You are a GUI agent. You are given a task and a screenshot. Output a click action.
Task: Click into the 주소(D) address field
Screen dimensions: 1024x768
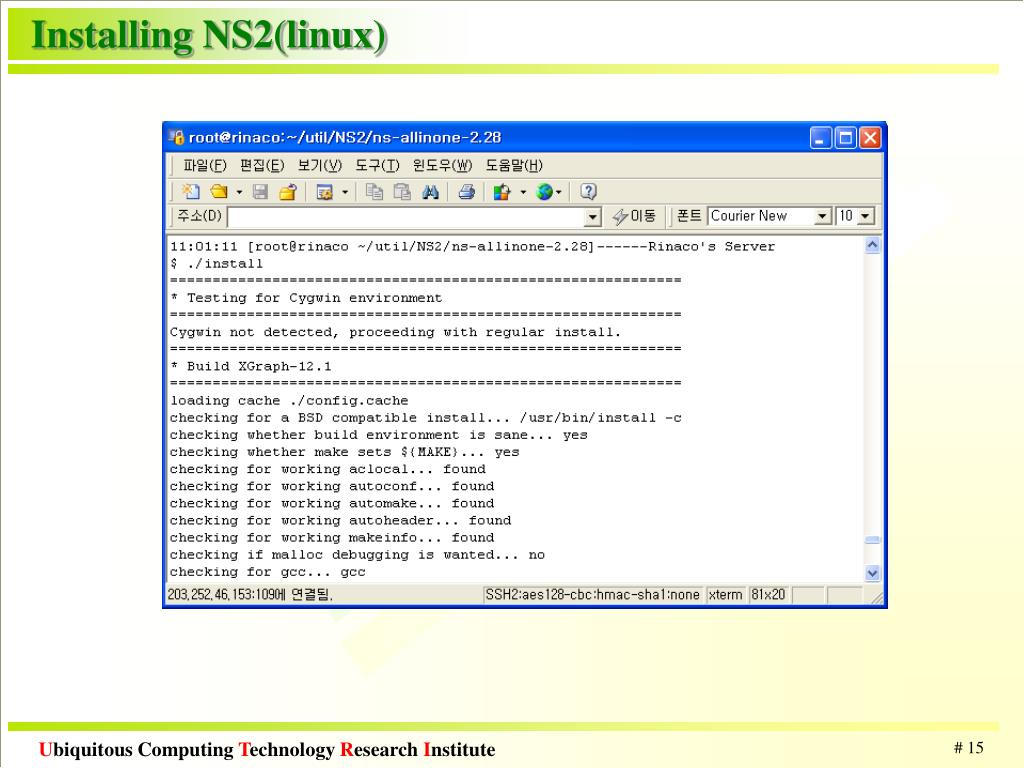pyautogui.click(x=406, y=216)
